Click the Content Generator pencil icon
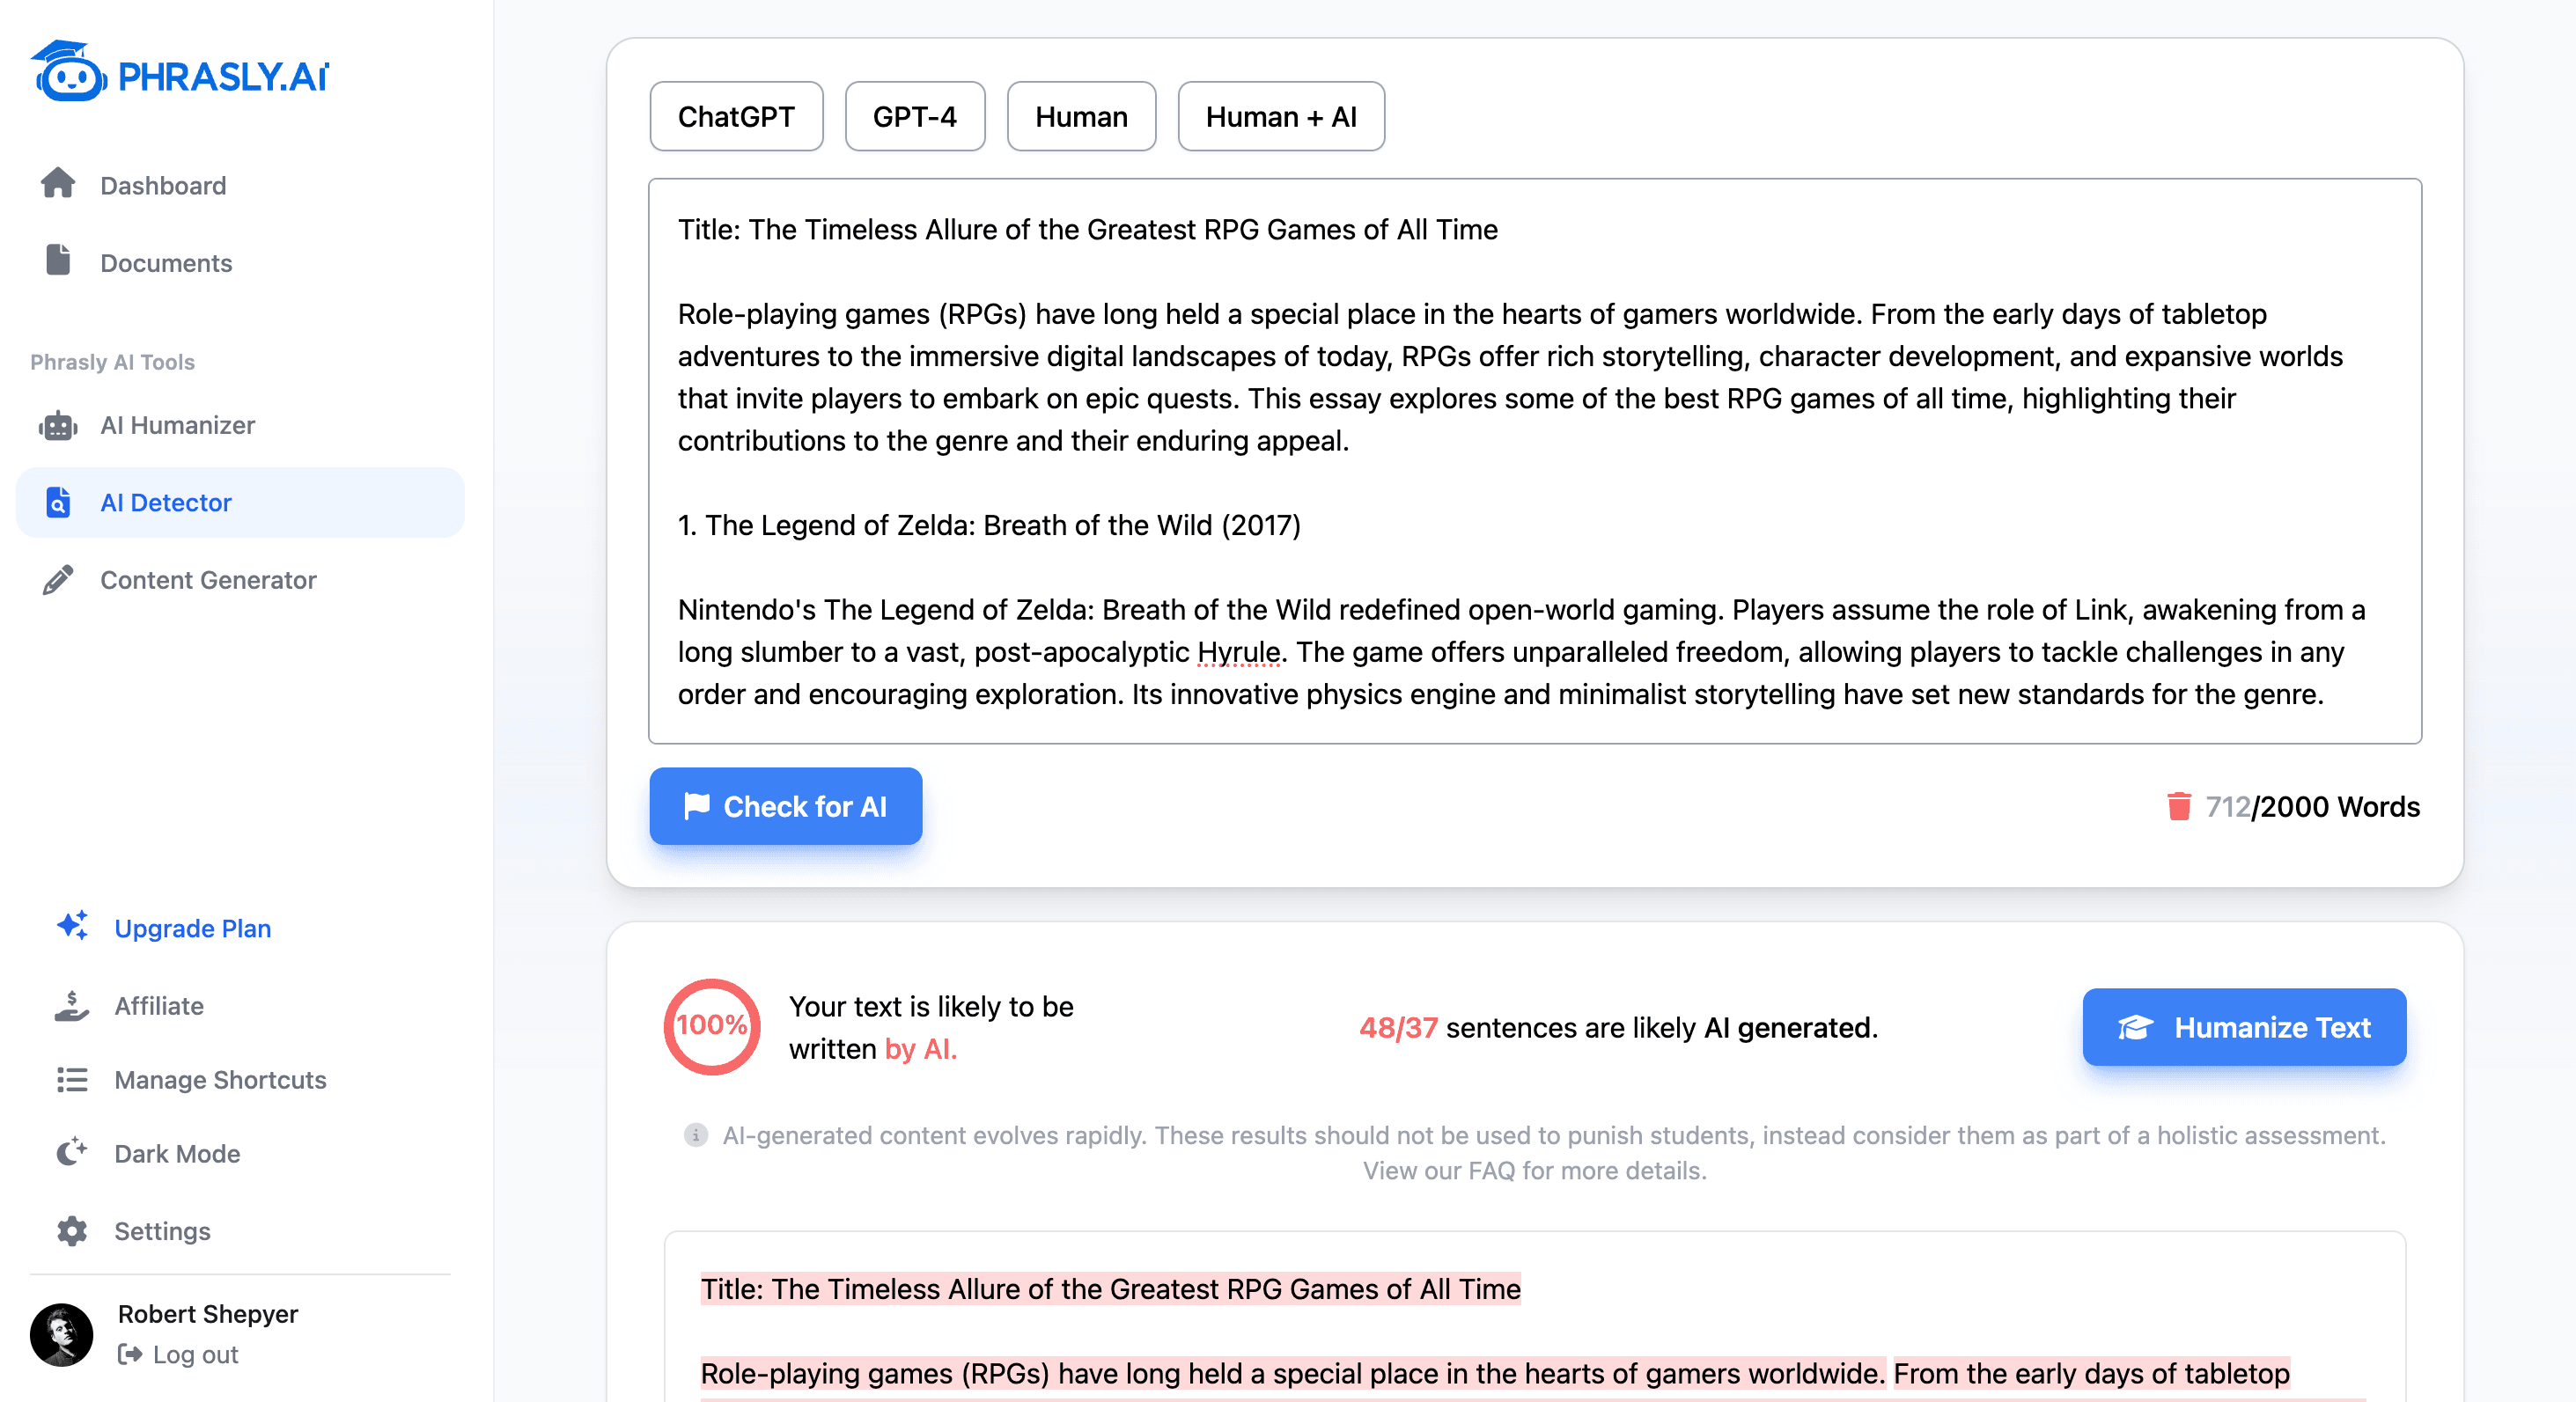This screenshot has height=1402, width=2576. 58,580
